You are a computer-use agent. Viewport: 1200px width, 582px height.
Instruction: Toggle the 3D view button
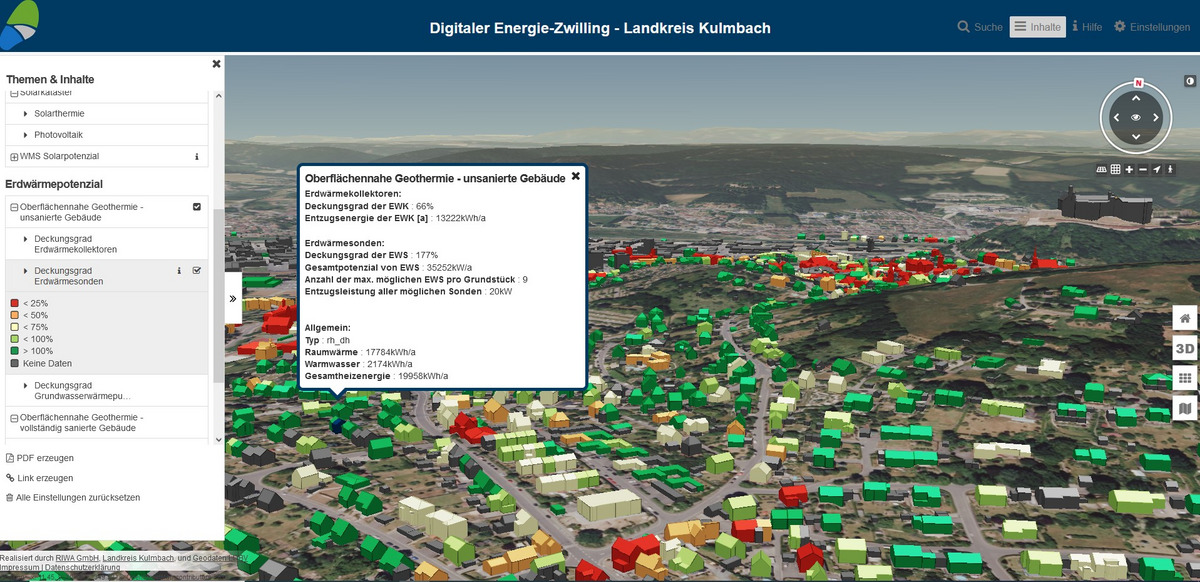click(1185, 348)
